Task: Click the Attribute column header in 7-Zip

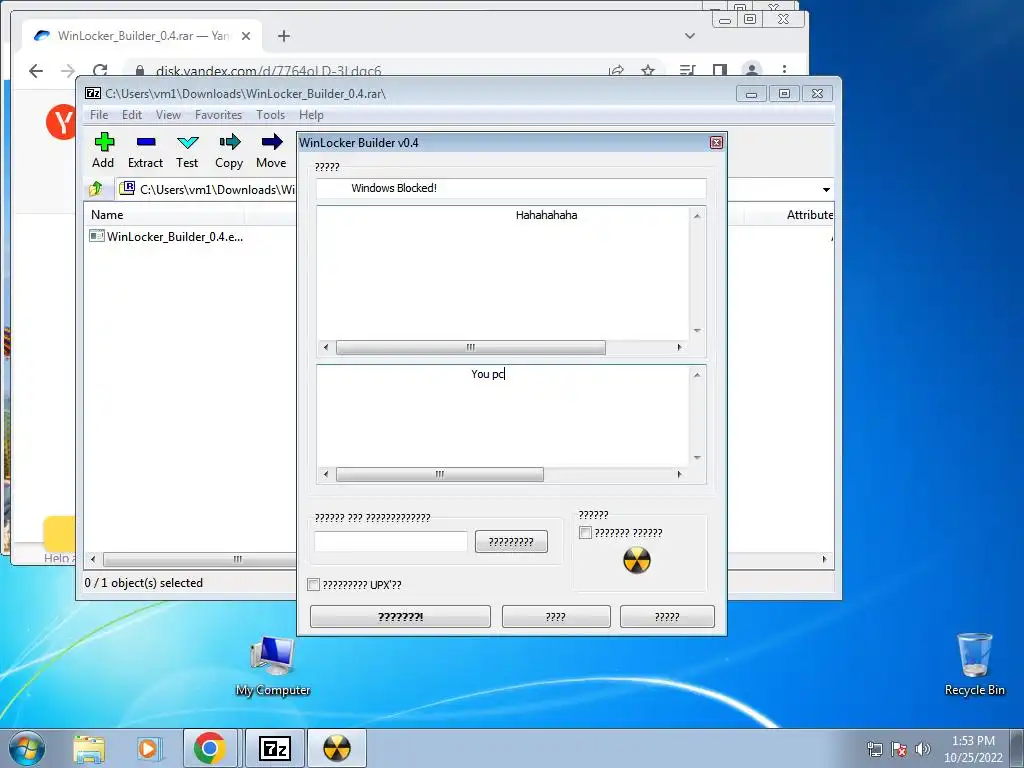Action: (809, 215)
